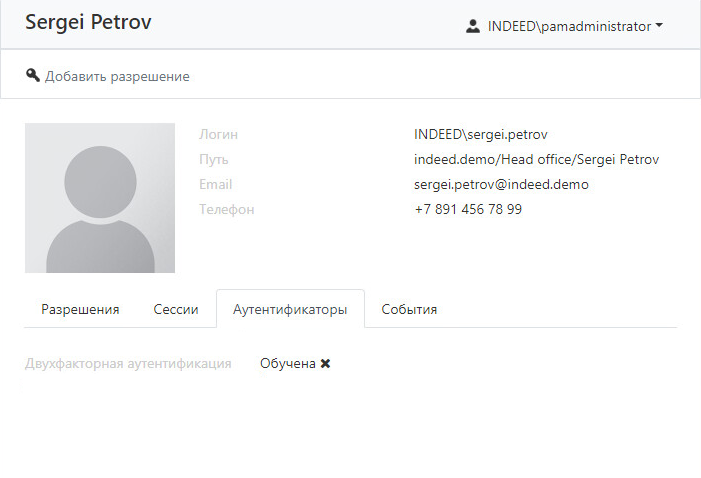Viewport: 701px width, 478px height.
Task: Click the login value INDEED\sergei.petrov
Action: pos(480,134)
